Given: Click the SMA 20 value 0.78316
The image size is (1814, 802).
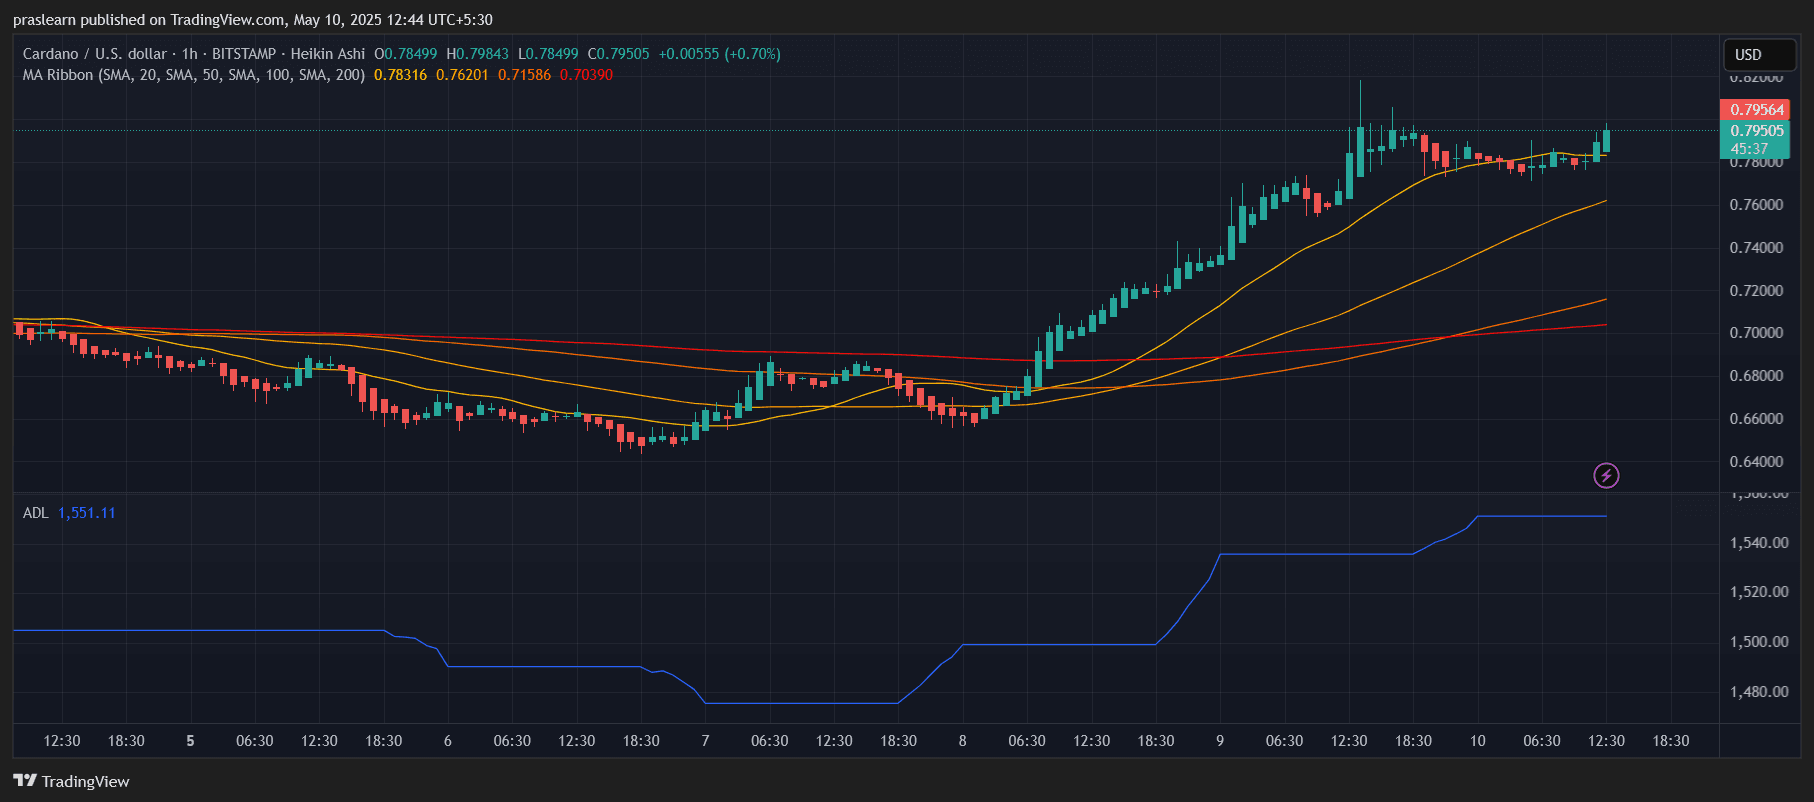Looking at the screenshot, I should pyautogui.click(x=400, y=75).
